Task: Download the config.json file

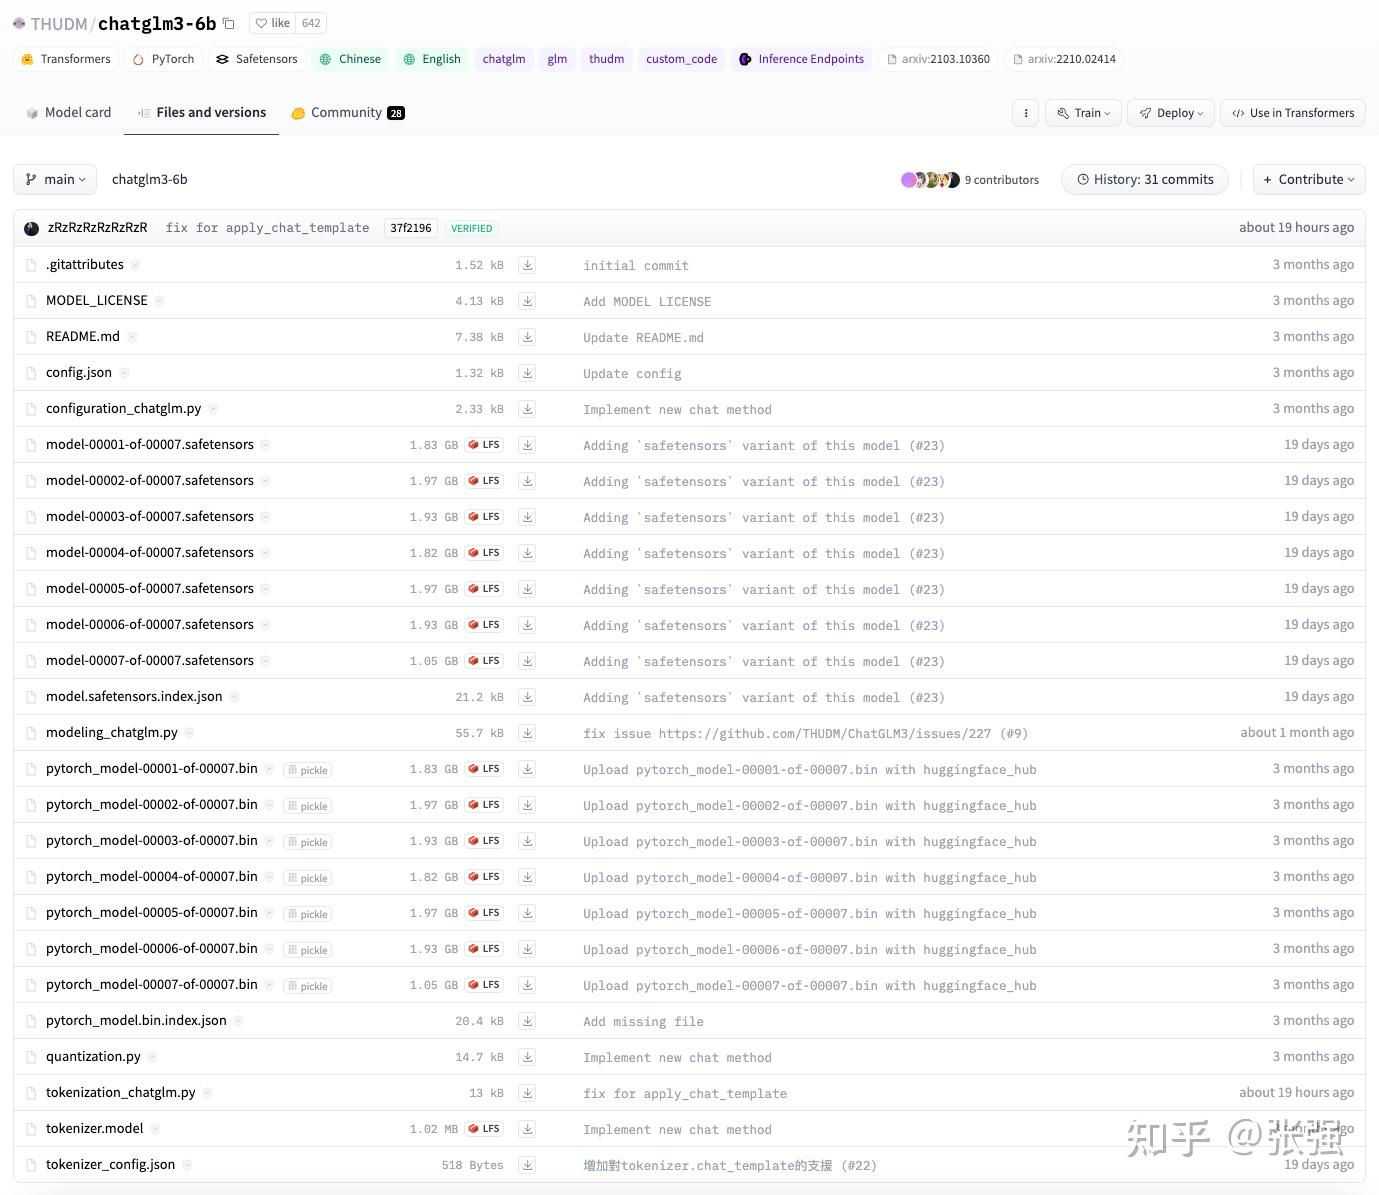Action: point(527,372)
